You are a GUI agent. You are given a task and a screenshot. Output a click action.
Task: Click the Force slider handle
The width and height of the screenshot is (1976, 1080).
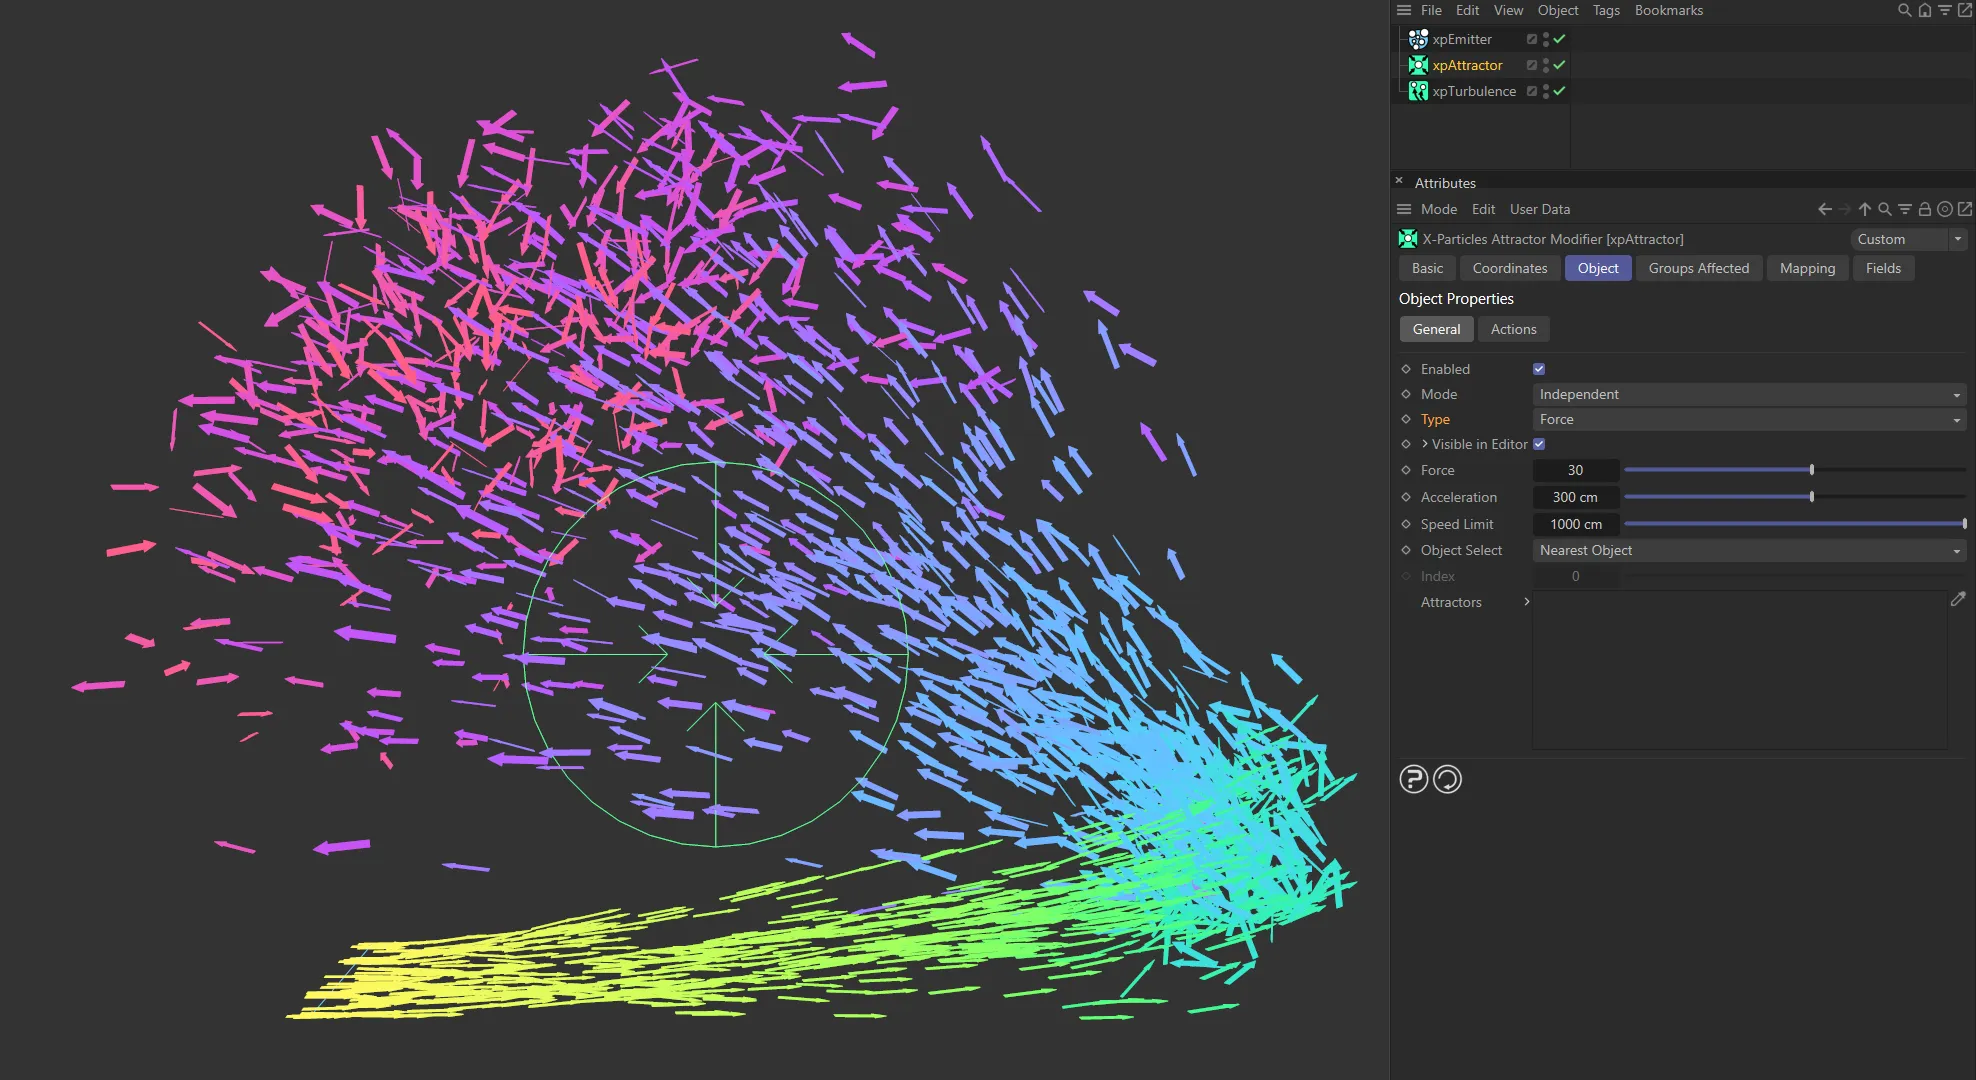pyautogui.click(x=1811, y=470)
